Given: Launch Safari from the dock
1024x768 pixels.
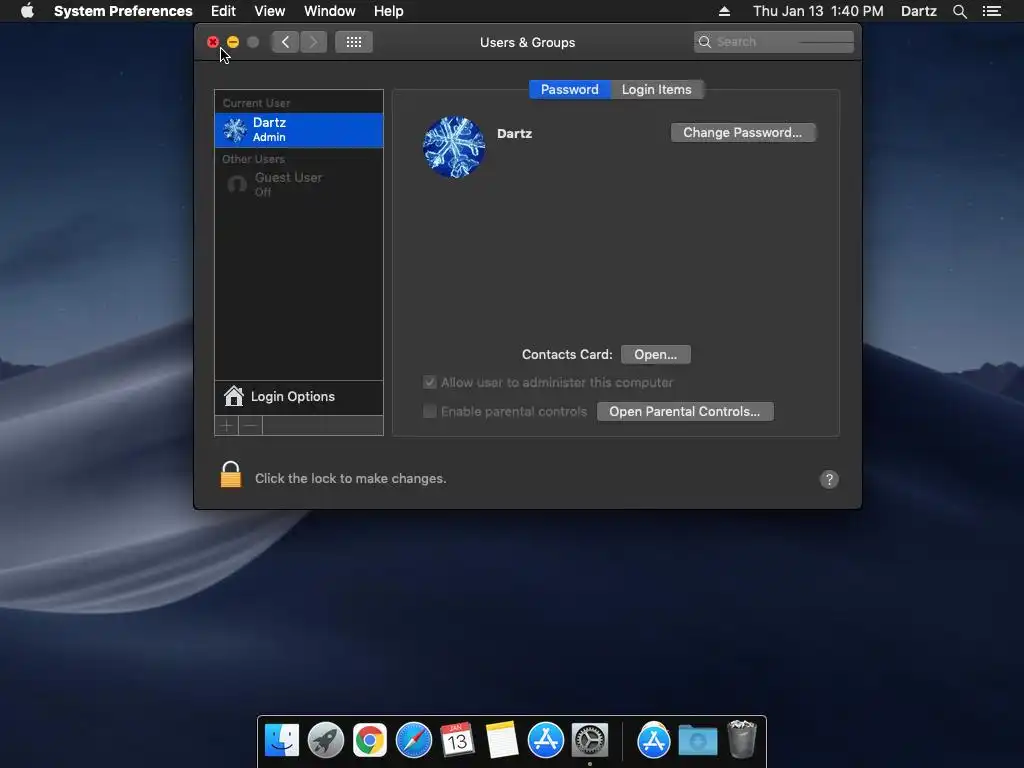Looking at the screenshot, I should (413, 741).
